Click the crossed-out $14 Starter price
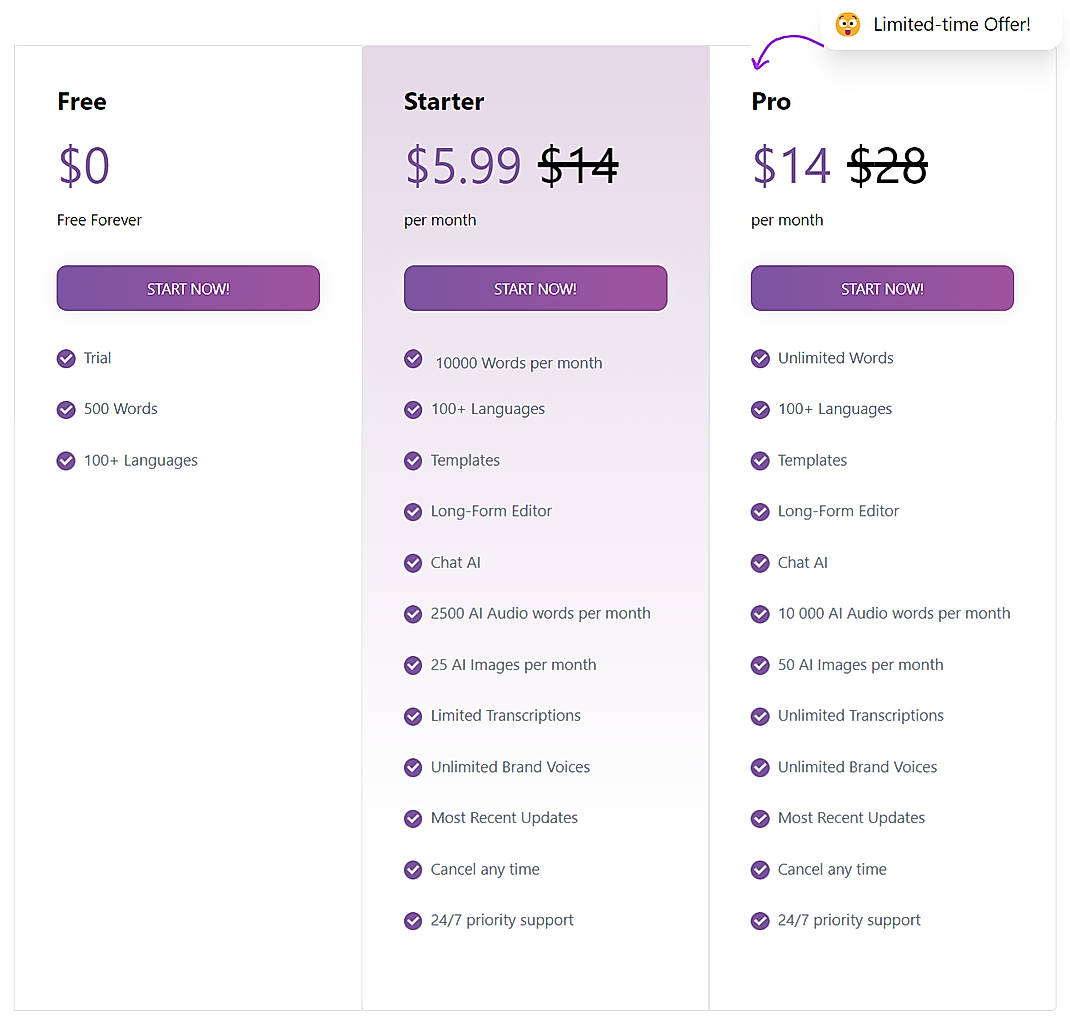The width and height of the screenshot is (1070, 1026). 579,165
